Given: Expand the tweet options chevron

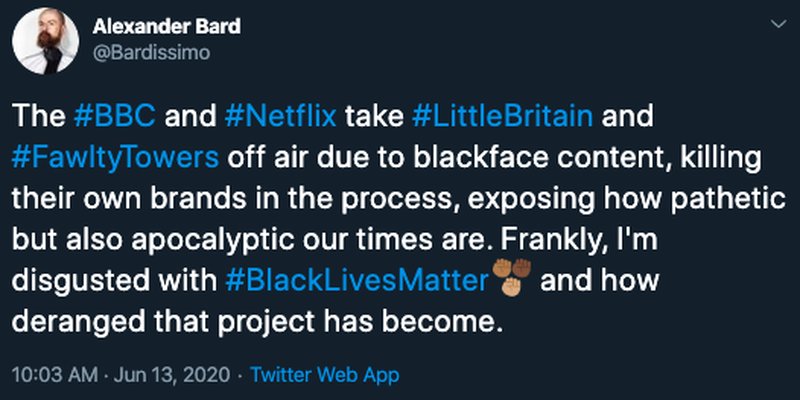Looking at the screenshot, I should 778,24.
